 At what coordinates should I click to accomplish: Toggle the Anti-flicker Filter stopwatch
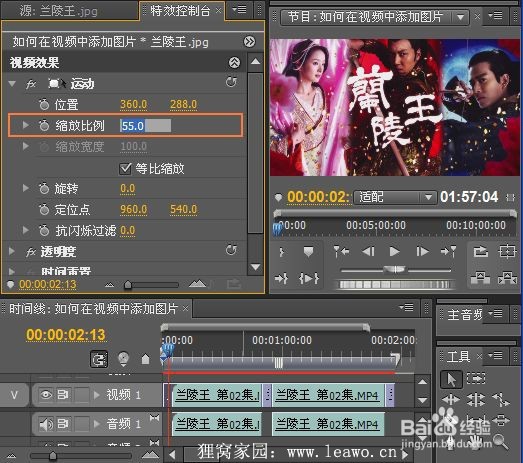[x=44, y=230]
